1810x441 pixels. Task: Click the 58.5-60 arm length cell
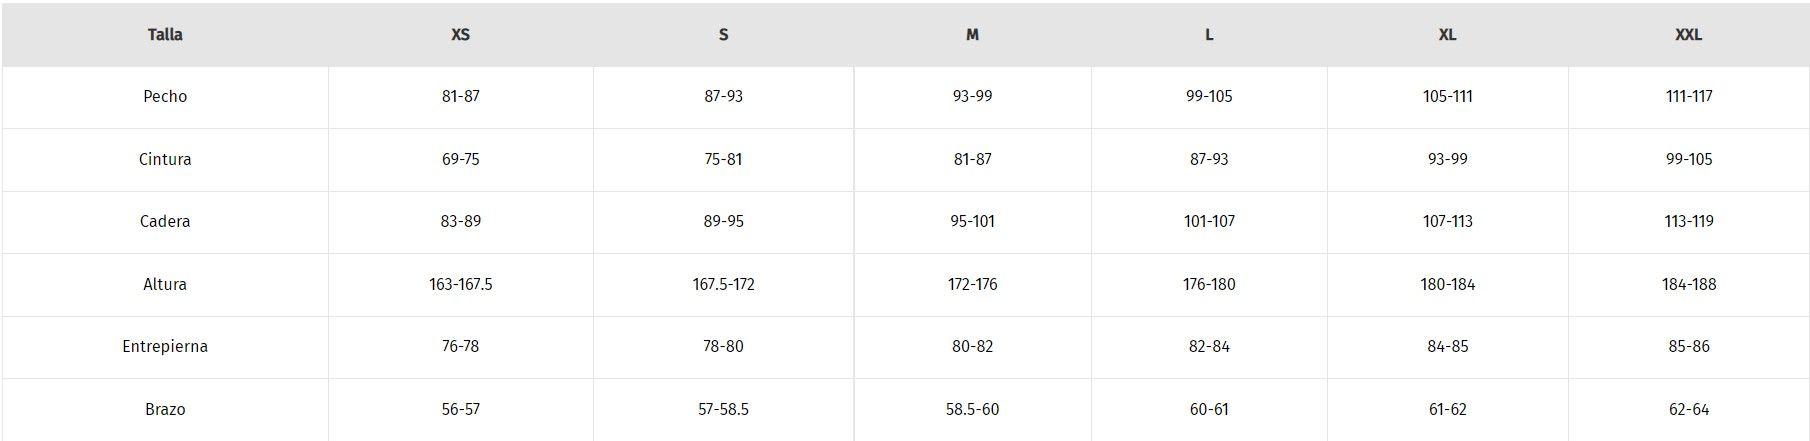point(972,409)
